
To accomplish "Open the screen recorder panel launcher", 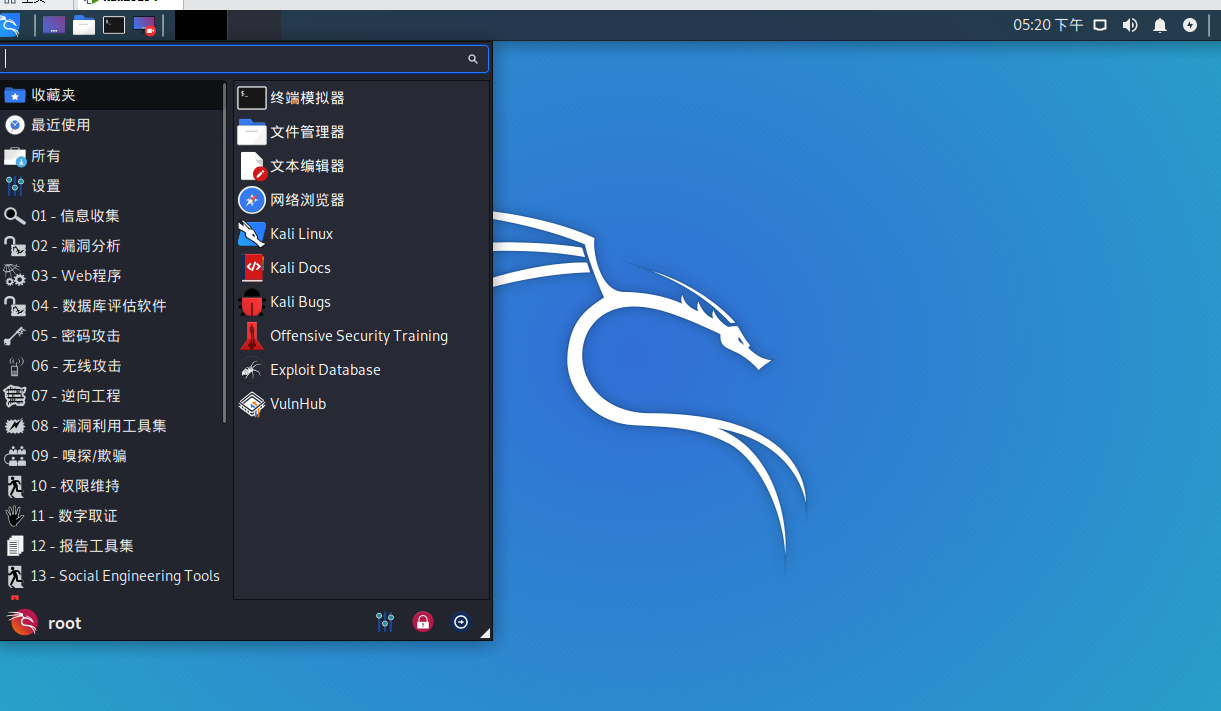I will coord(145,25).
